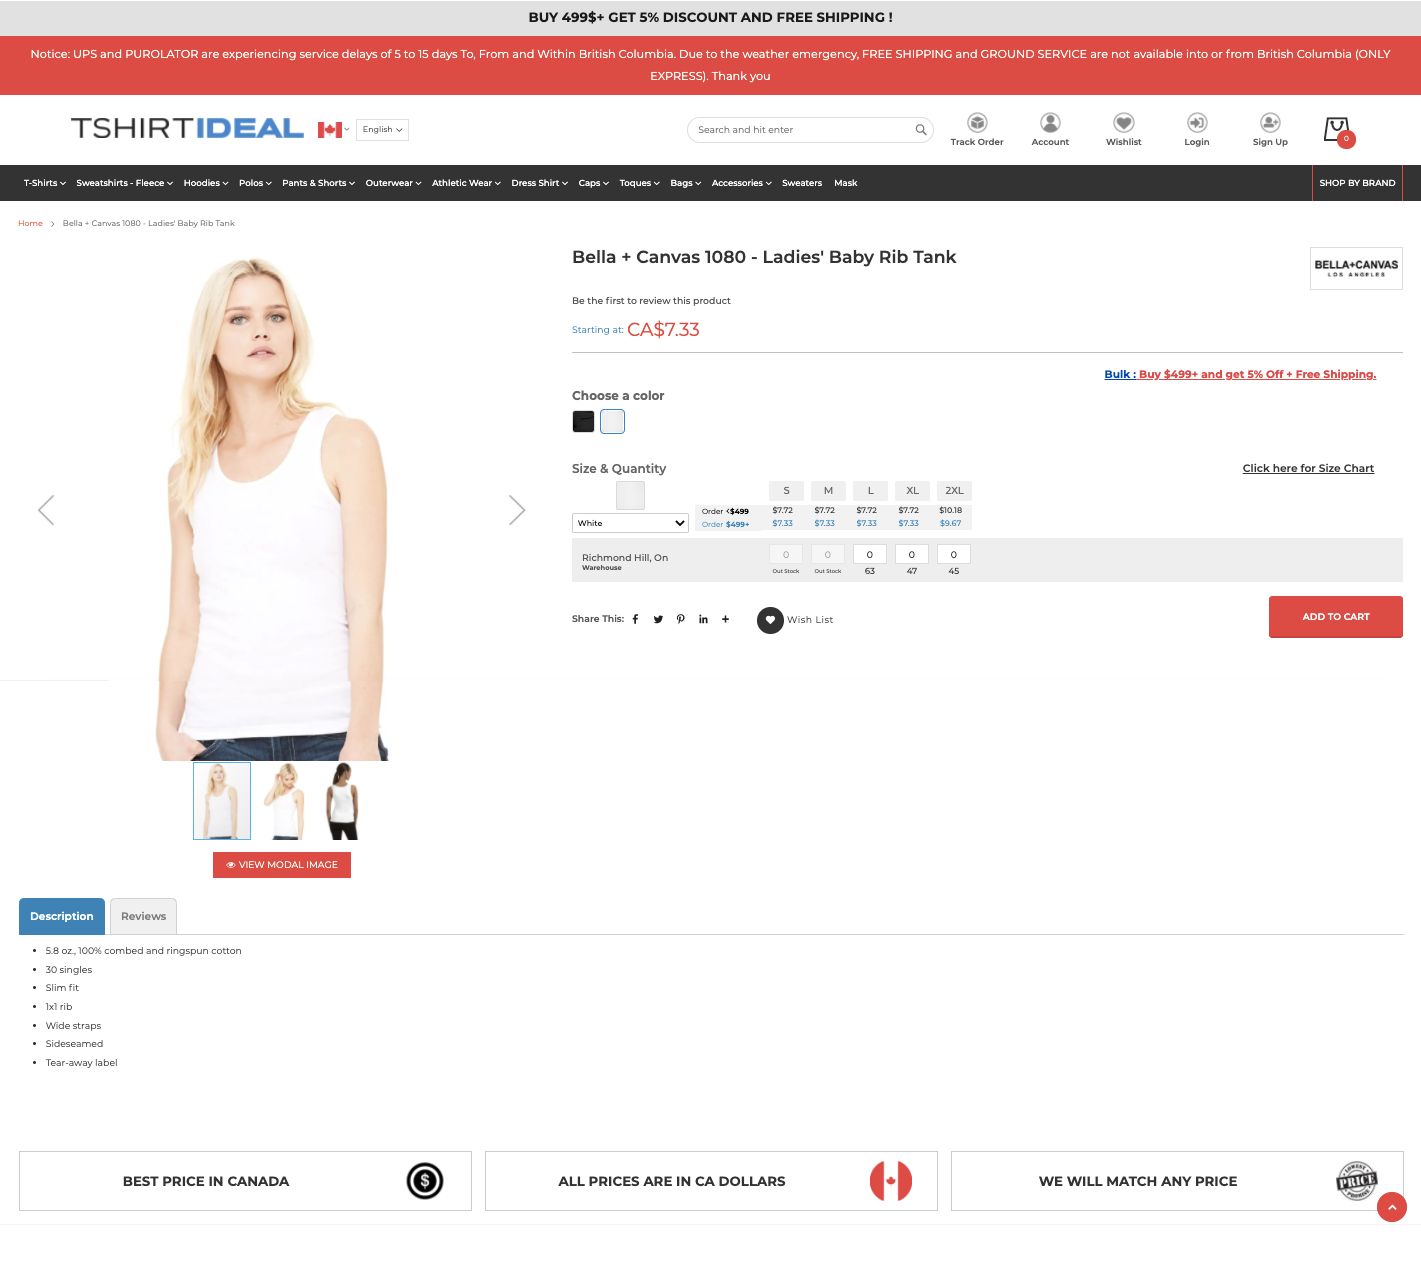Image resolution: width=1421 pixels, height=1261 pixels.
Task: Show next product image arrow
Action: pyautogui.click(x=516, y=510)
